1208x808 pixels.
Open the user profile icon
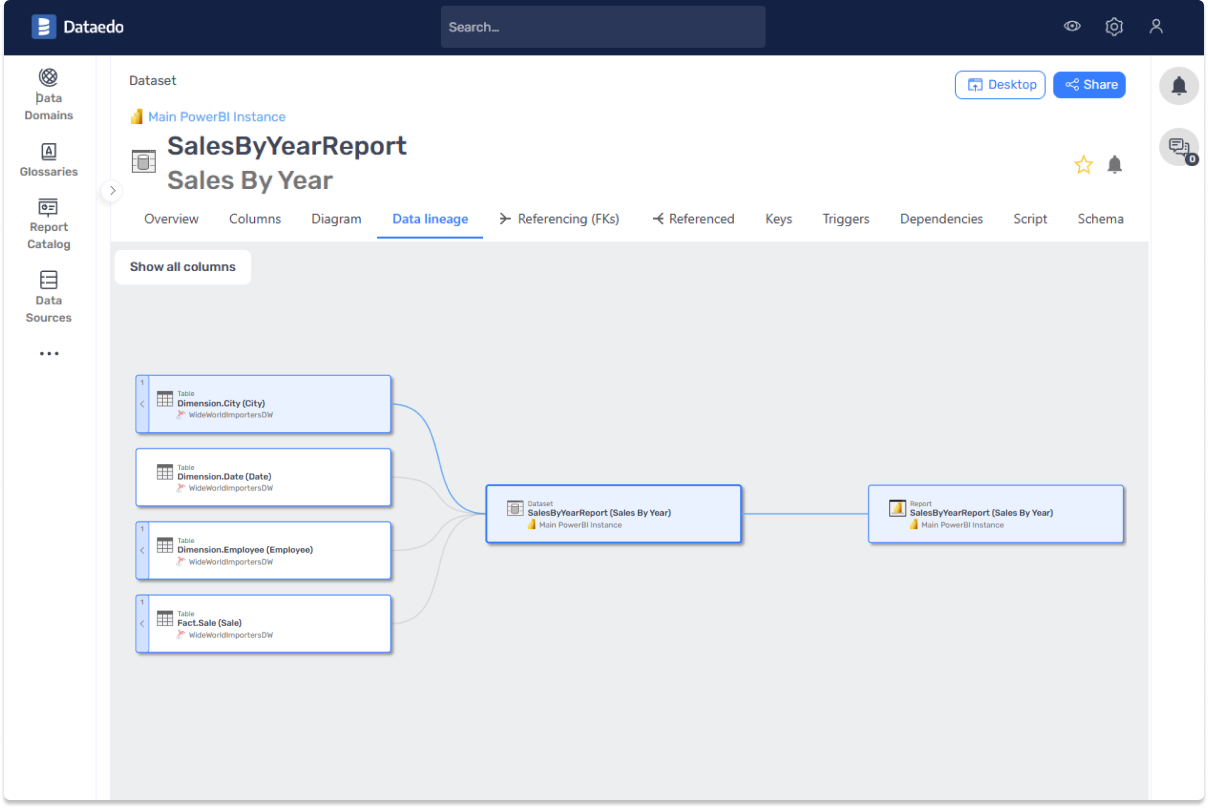tap(1156, 27)
